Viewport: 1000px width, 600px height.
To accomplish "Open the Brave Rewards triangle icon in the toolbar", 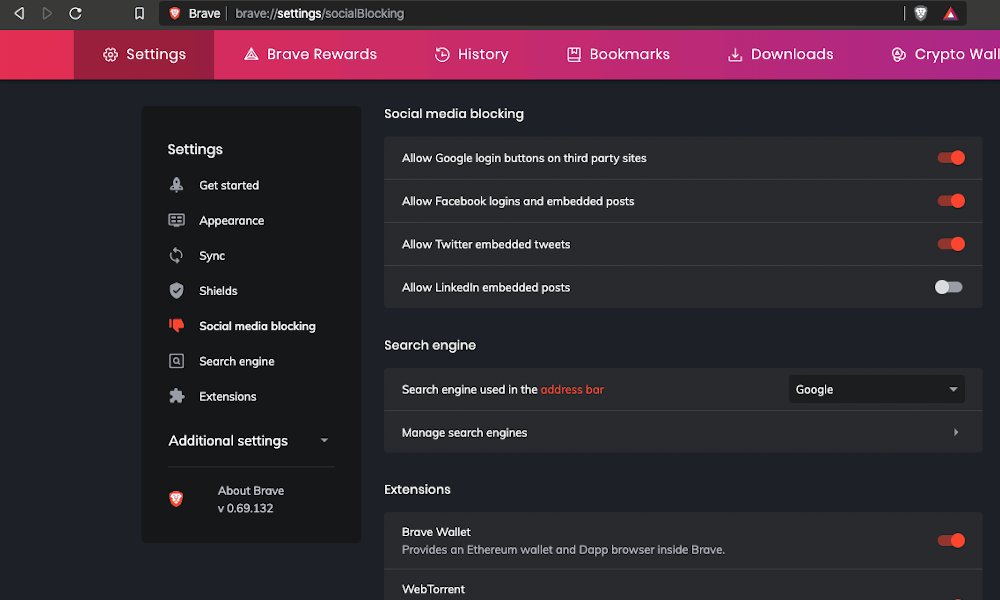I will 950,13.
